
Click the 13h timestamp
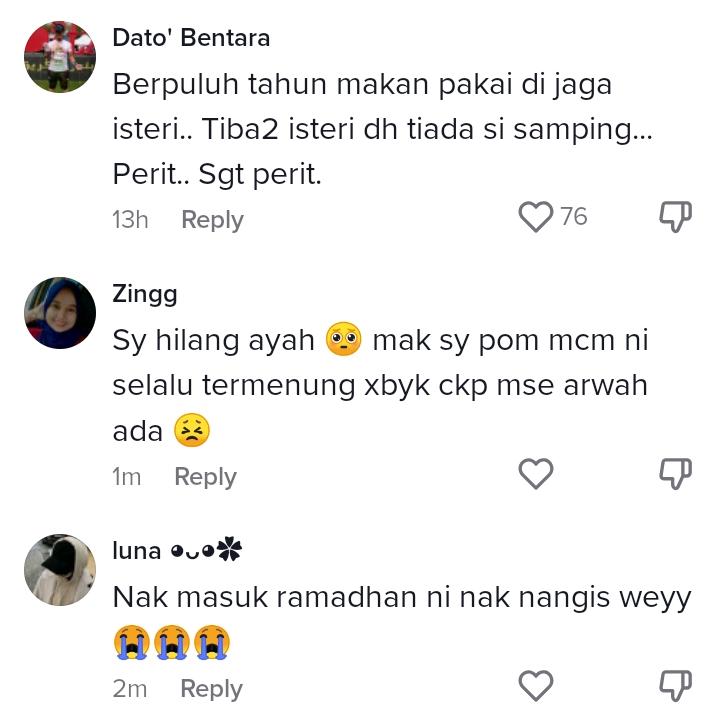click(130, 220)
